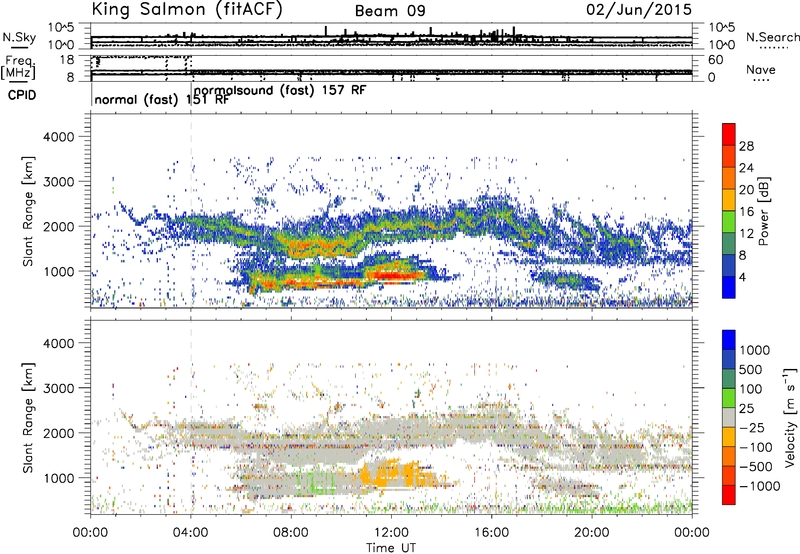Click the '12:00' time axis tick
800x554 pixels.
click(391, 533)
